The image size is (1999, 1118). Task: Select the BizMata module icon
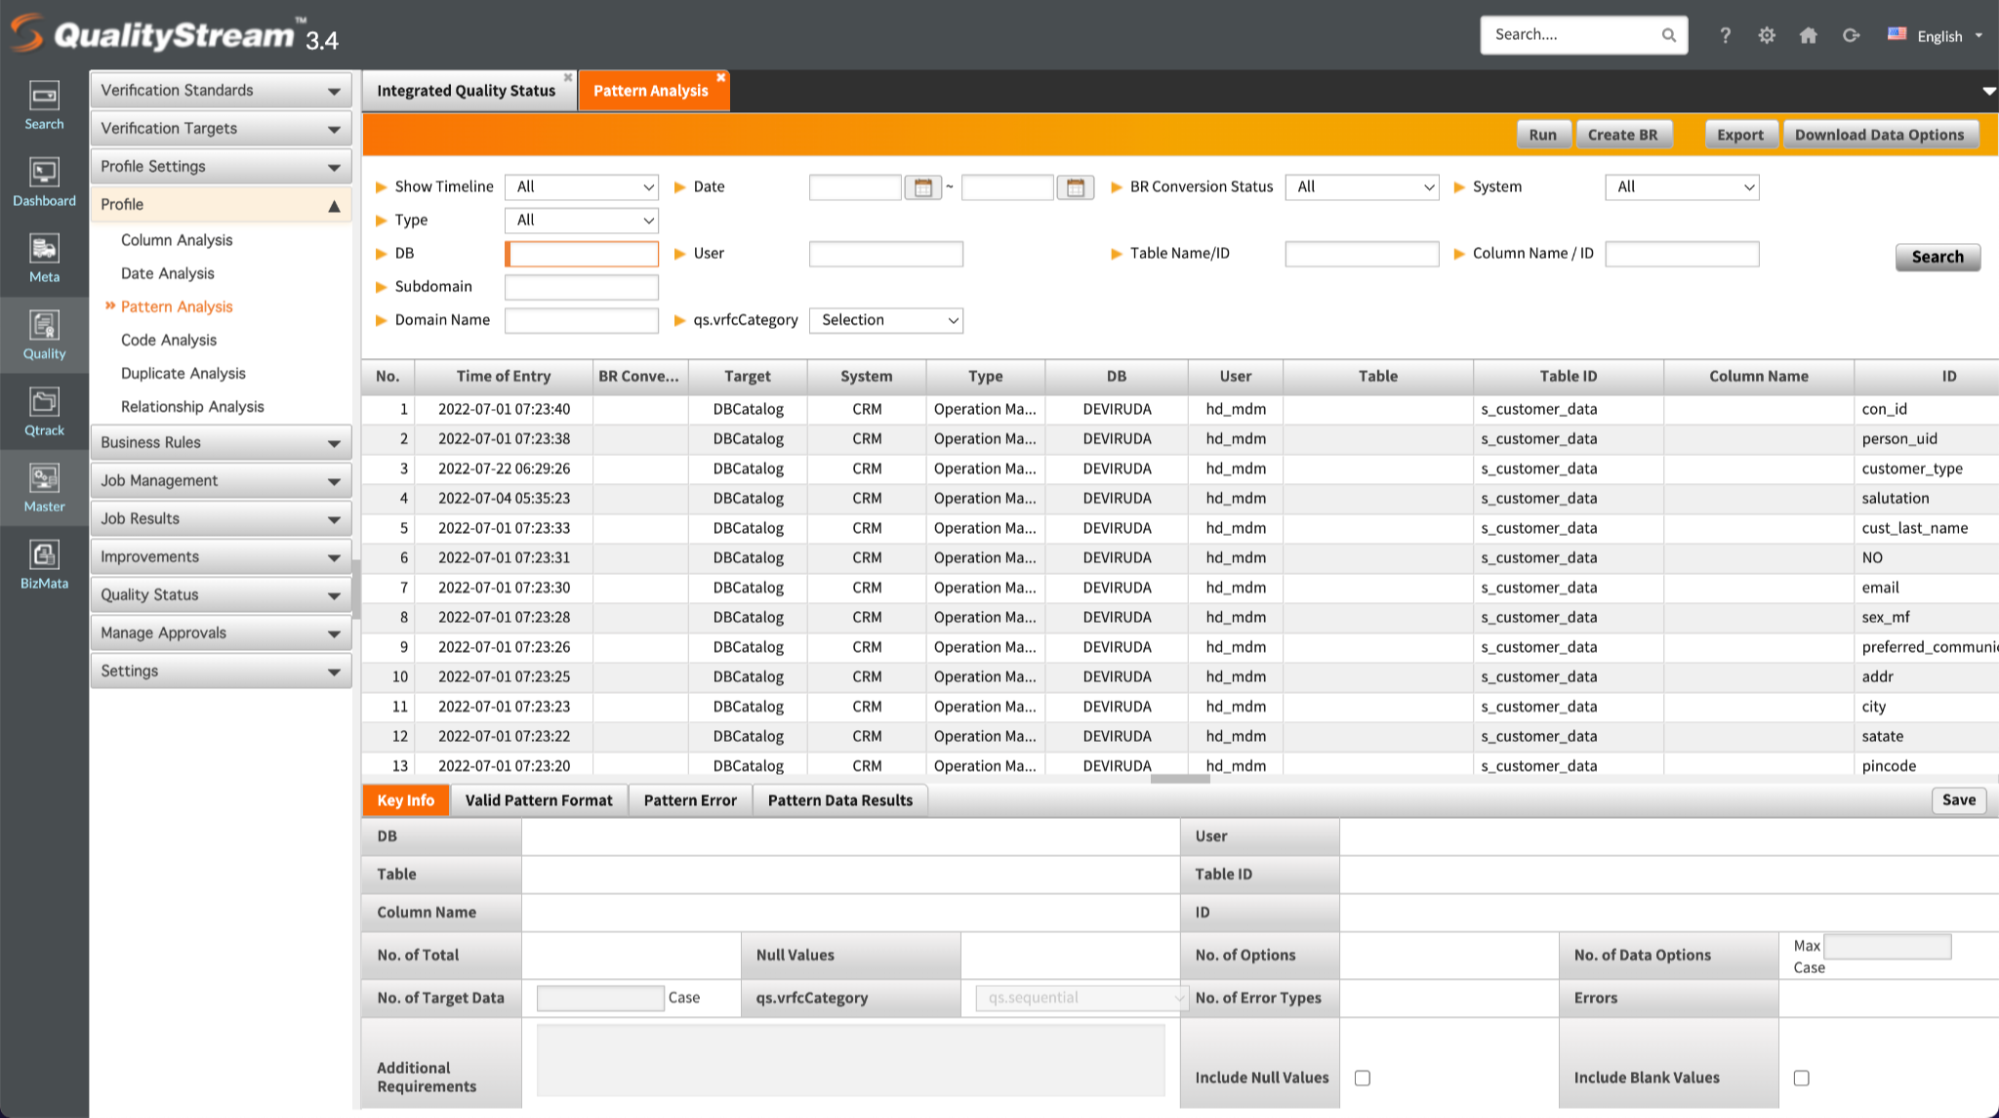pos(44,564)
